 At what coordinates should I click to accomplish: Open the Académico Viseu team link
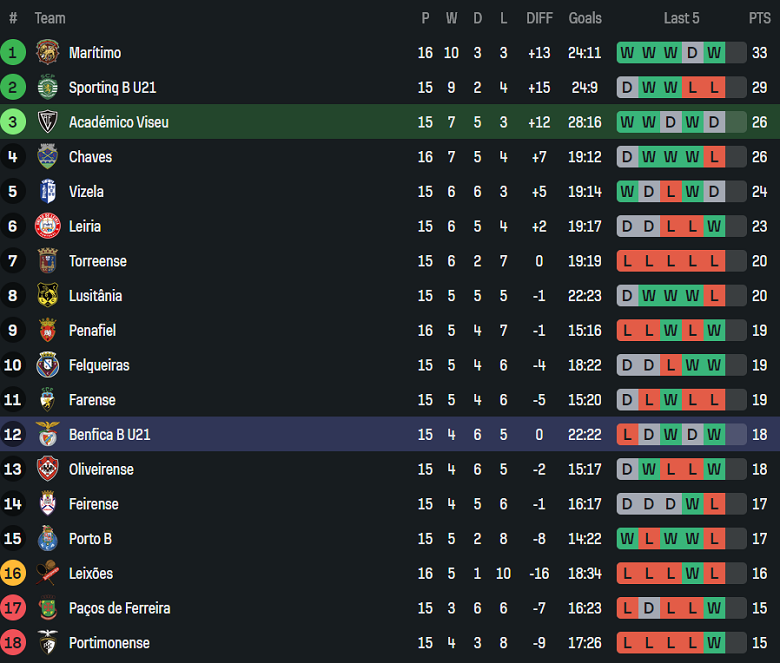click(x=118, y=122)
